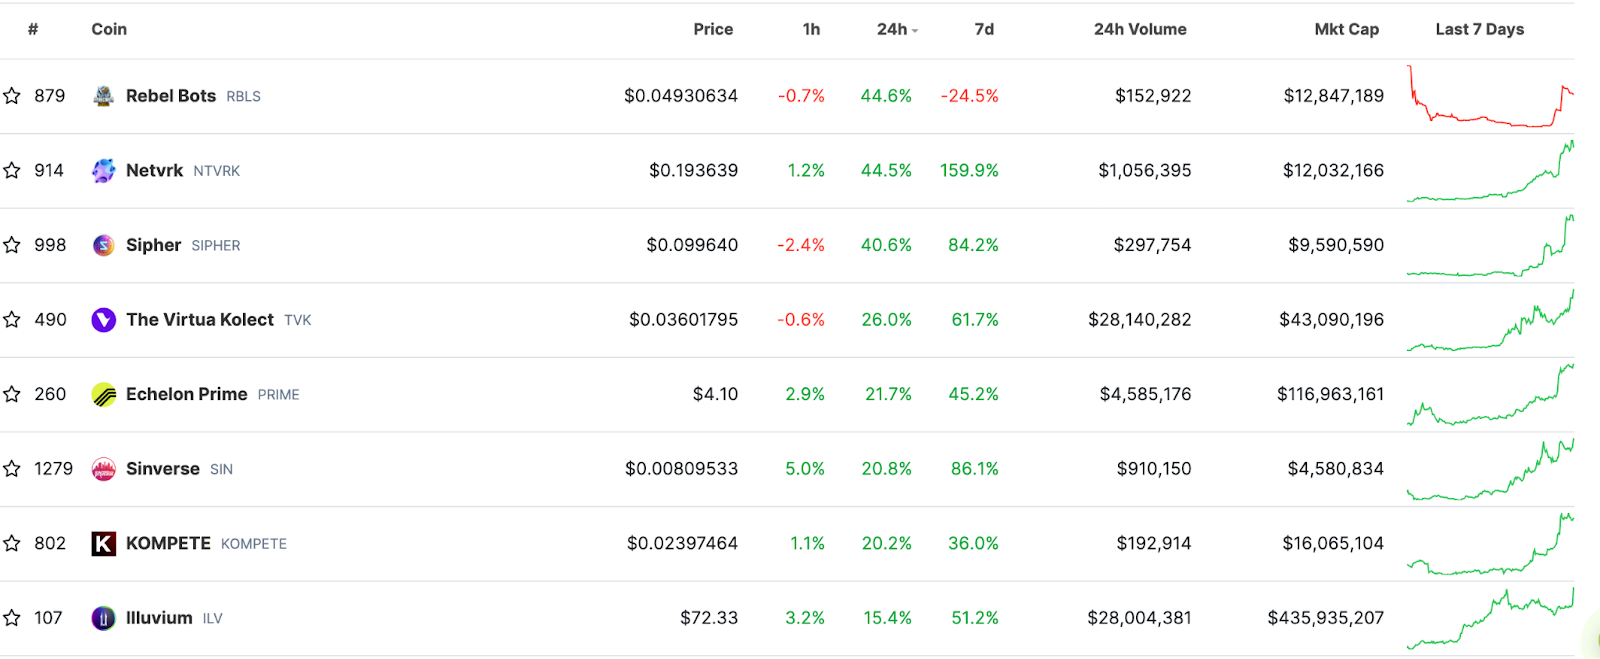Open the Rebel Bots logo icon
Screen dimensions: 1600x659
tap(104, 96)
